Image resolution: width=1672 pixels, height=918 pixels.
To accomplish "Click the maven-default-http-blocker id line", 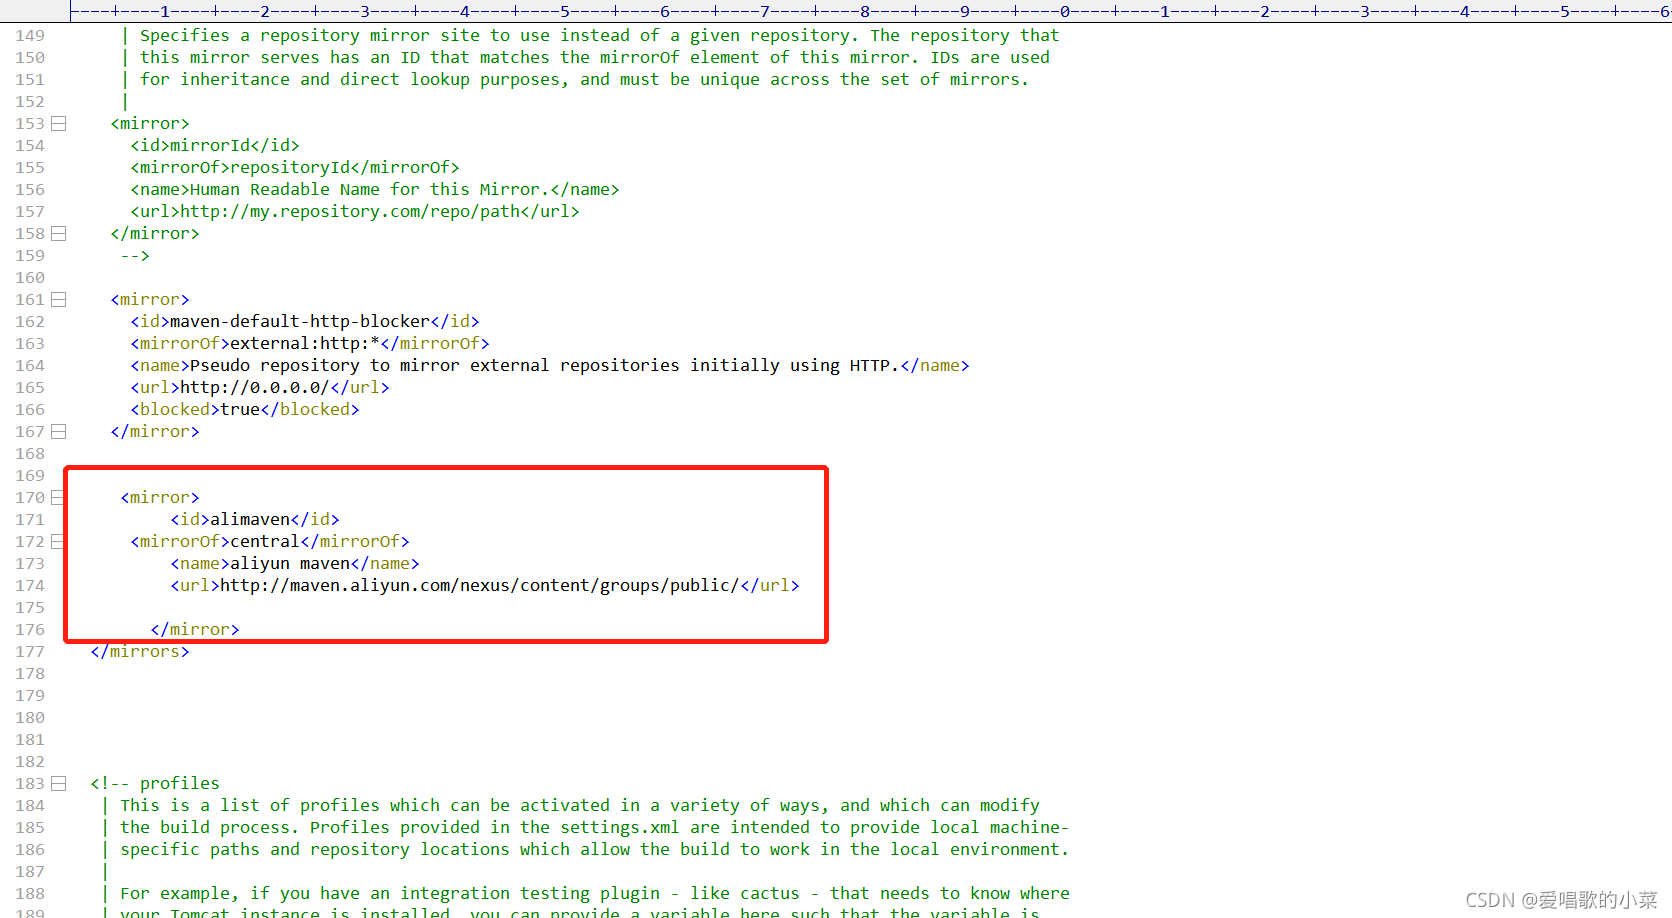I will pos(305,322).
